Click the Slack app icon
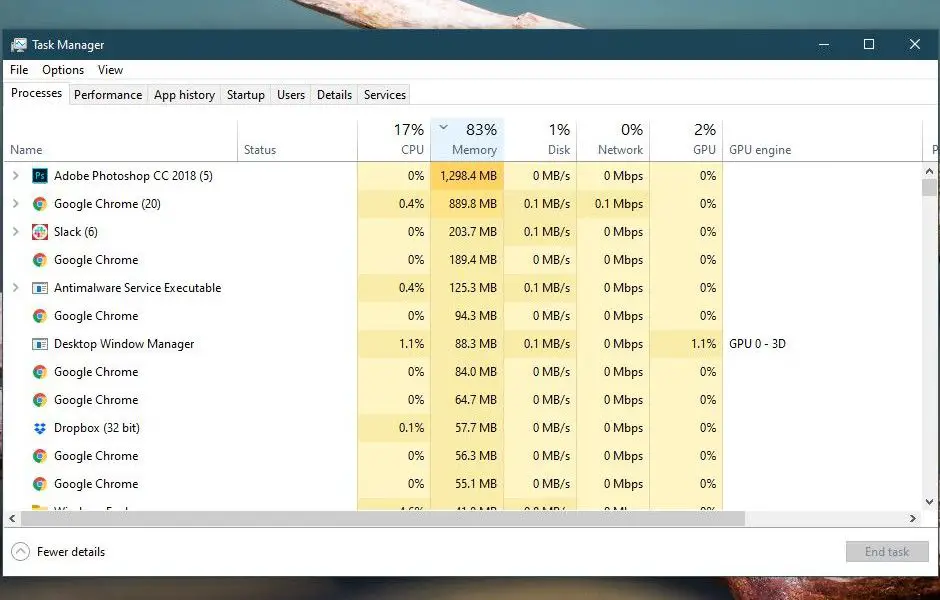Image resolution: width=940 pixels, height=600 pixels. 40,232
